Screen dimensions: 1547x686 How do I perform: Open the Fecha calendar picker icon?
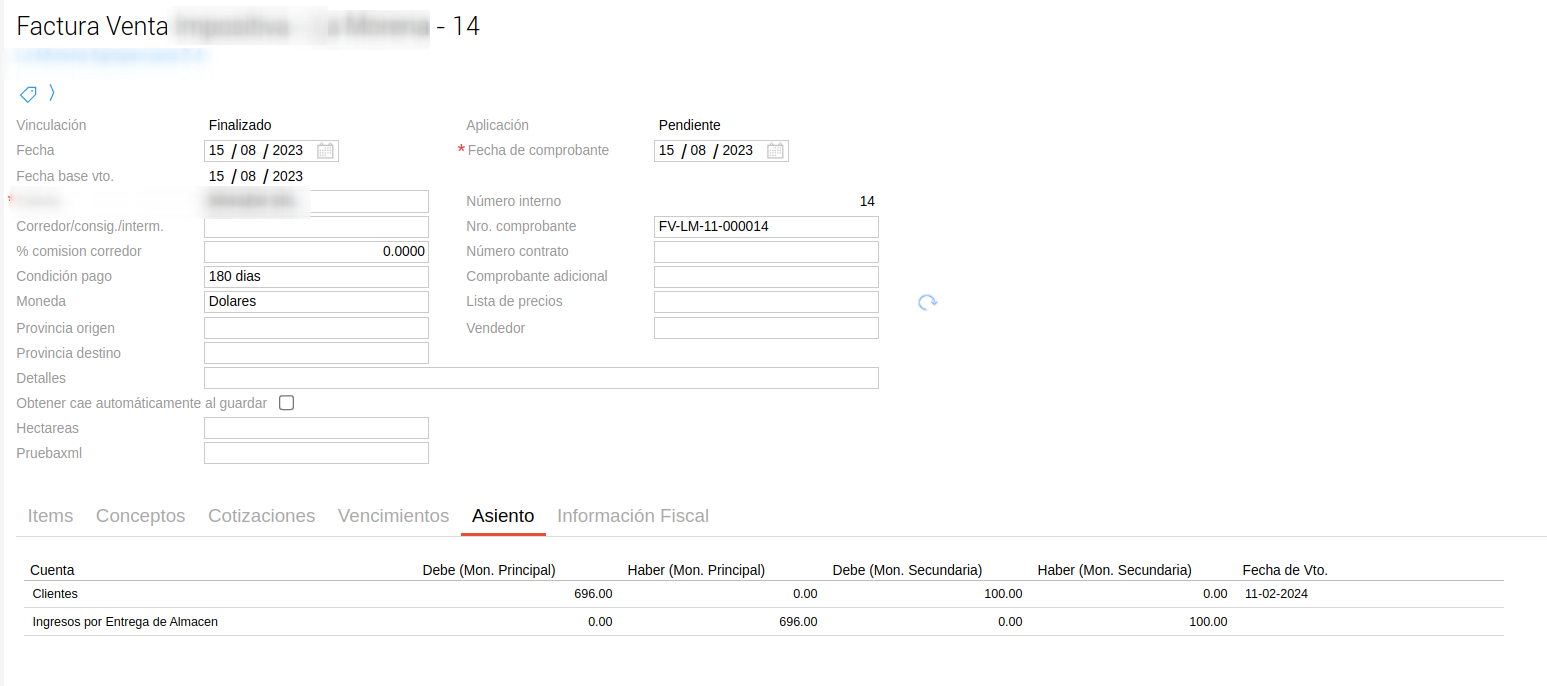tap(325, 151)
